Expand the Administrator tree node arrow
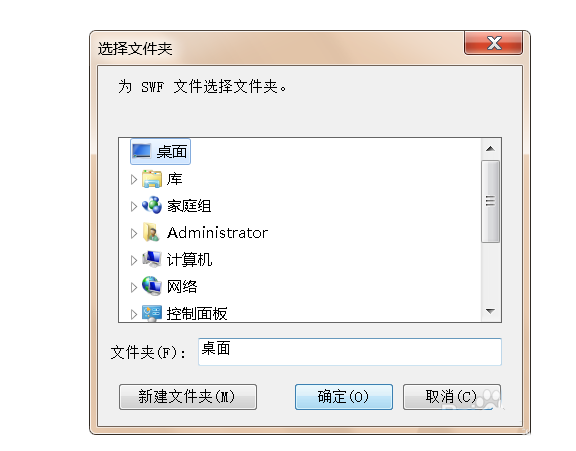Viewport: 576px width, 451px height. click(134, 233)
